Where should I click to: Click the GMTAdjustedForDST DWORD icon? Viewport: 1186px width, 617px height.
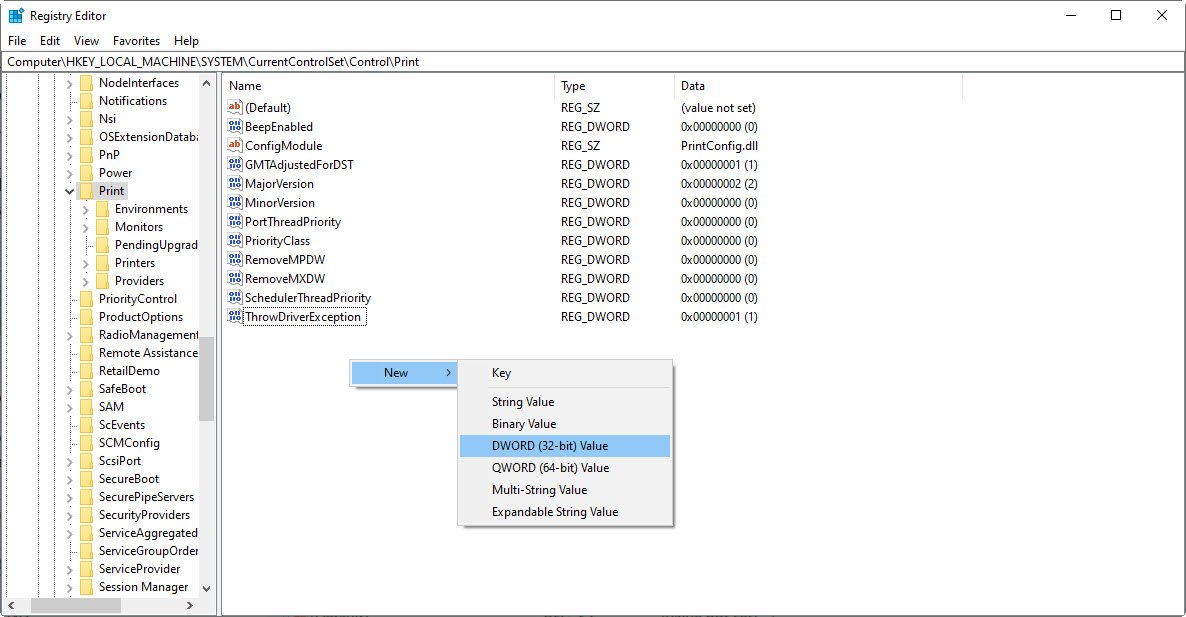[x=234, y=164]
